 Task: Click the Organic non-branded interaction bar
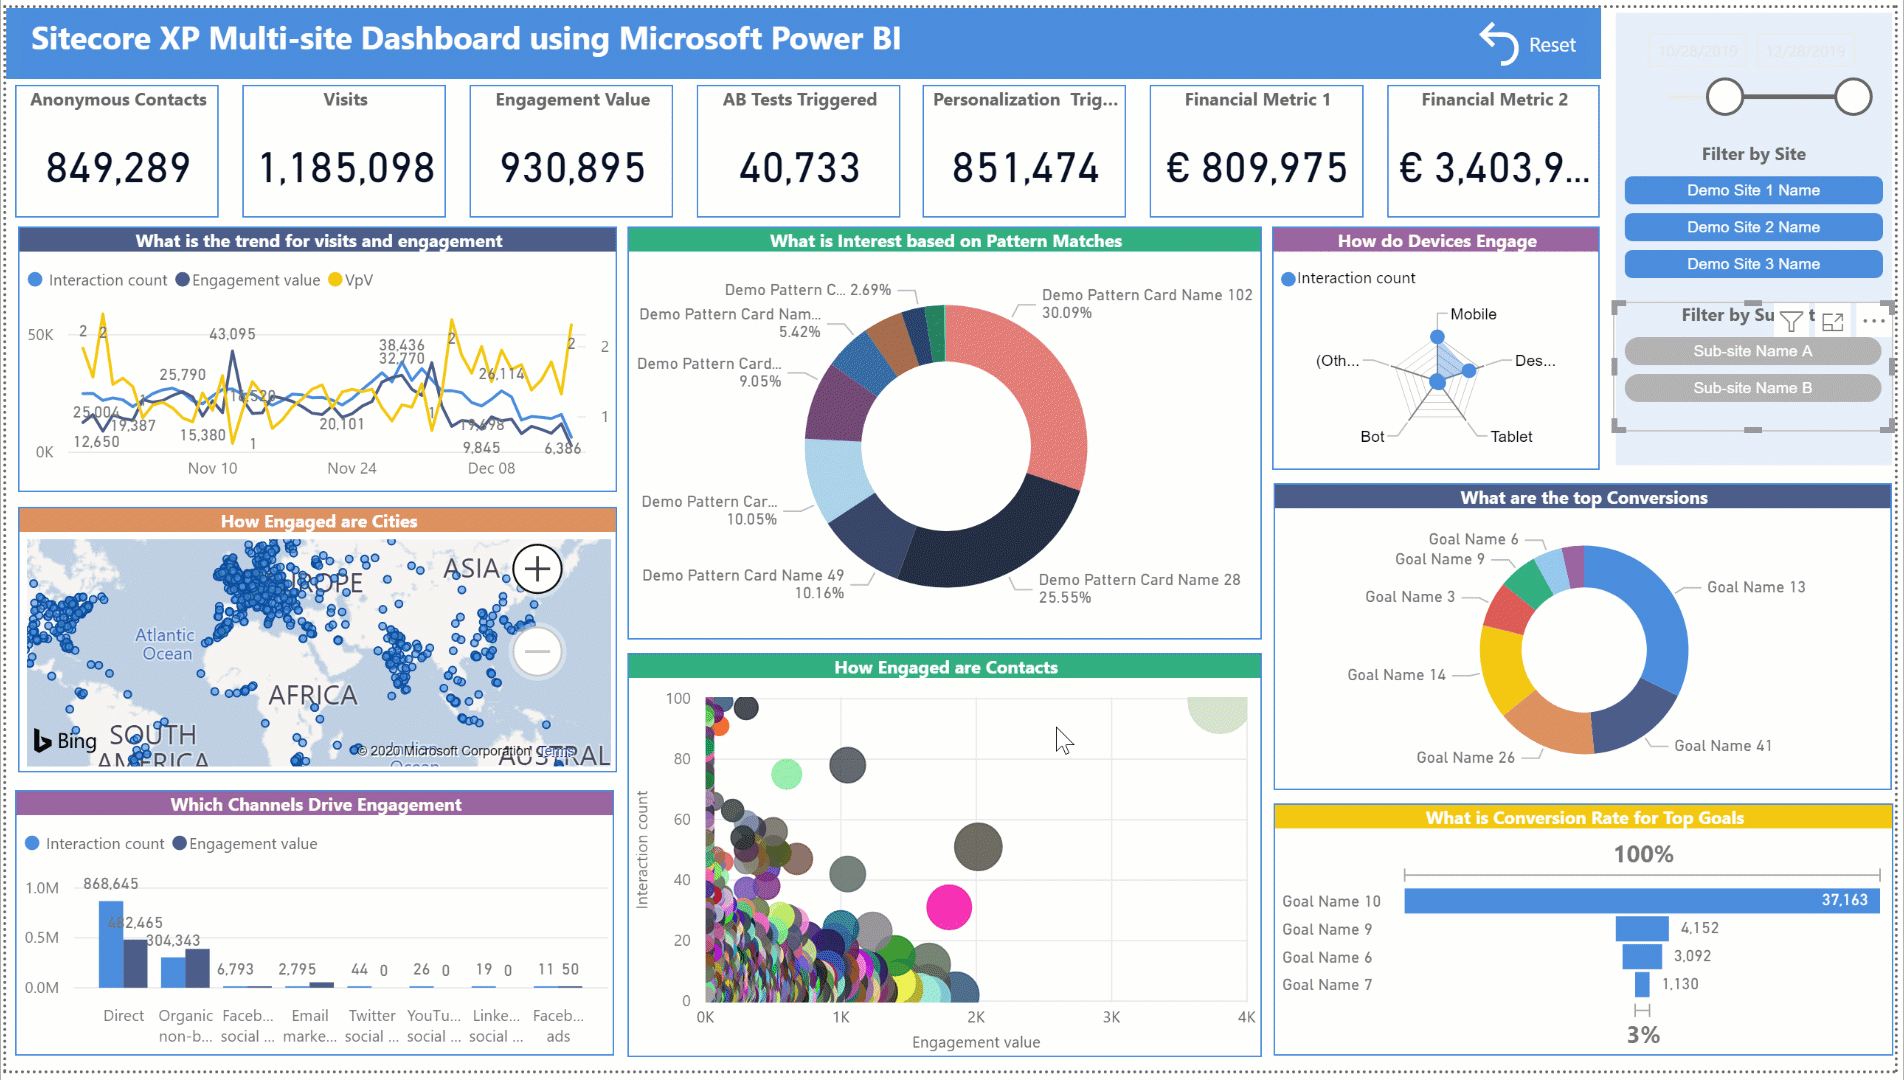pyautogui.click(x=173, y=972)
